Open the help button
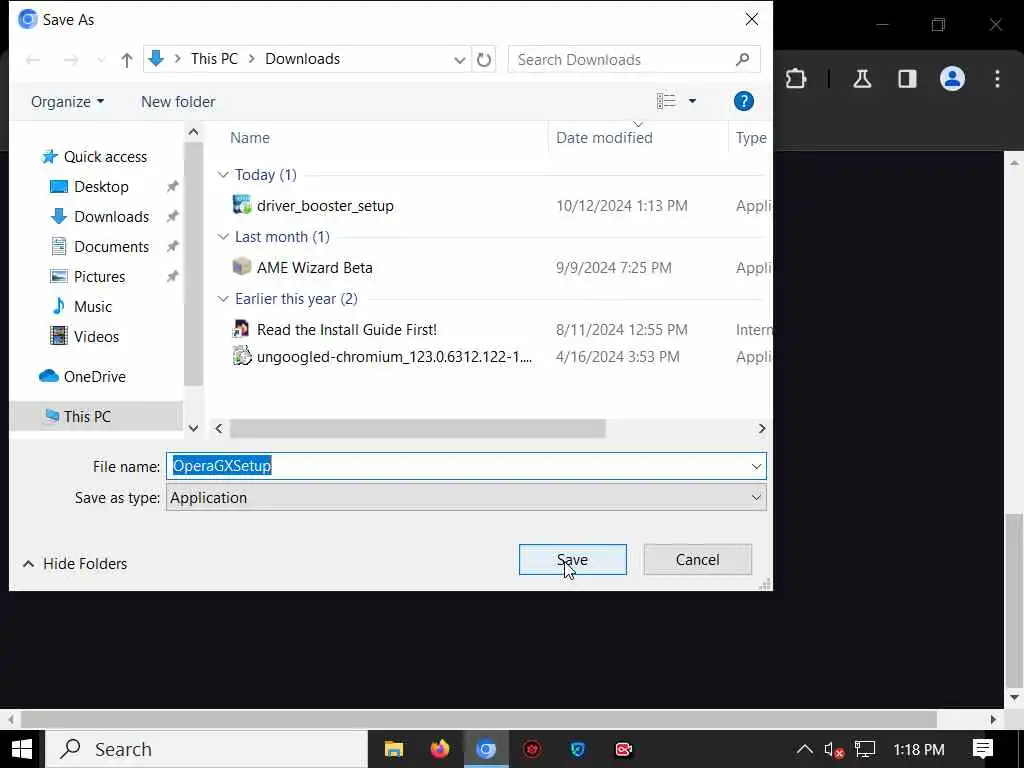The image size is (1024, 768). click(x=743, y=101)
